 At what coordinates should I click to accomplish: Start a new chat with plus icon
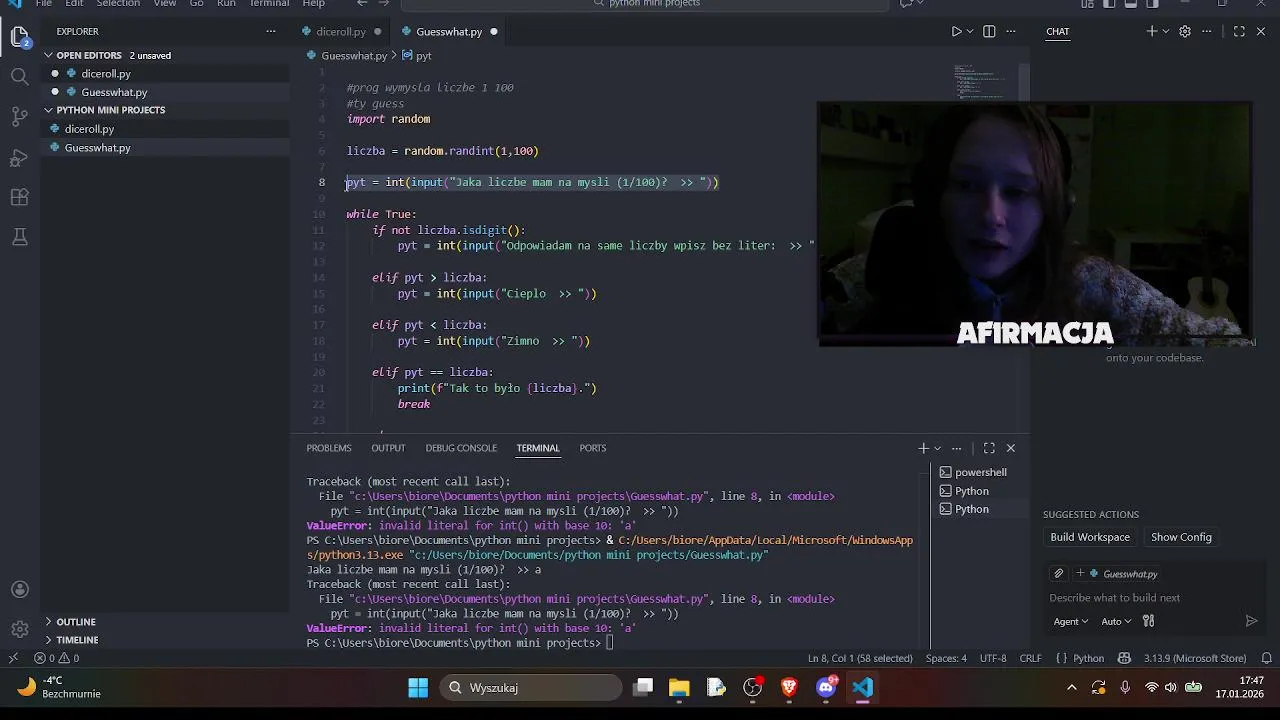(1151, 32)
